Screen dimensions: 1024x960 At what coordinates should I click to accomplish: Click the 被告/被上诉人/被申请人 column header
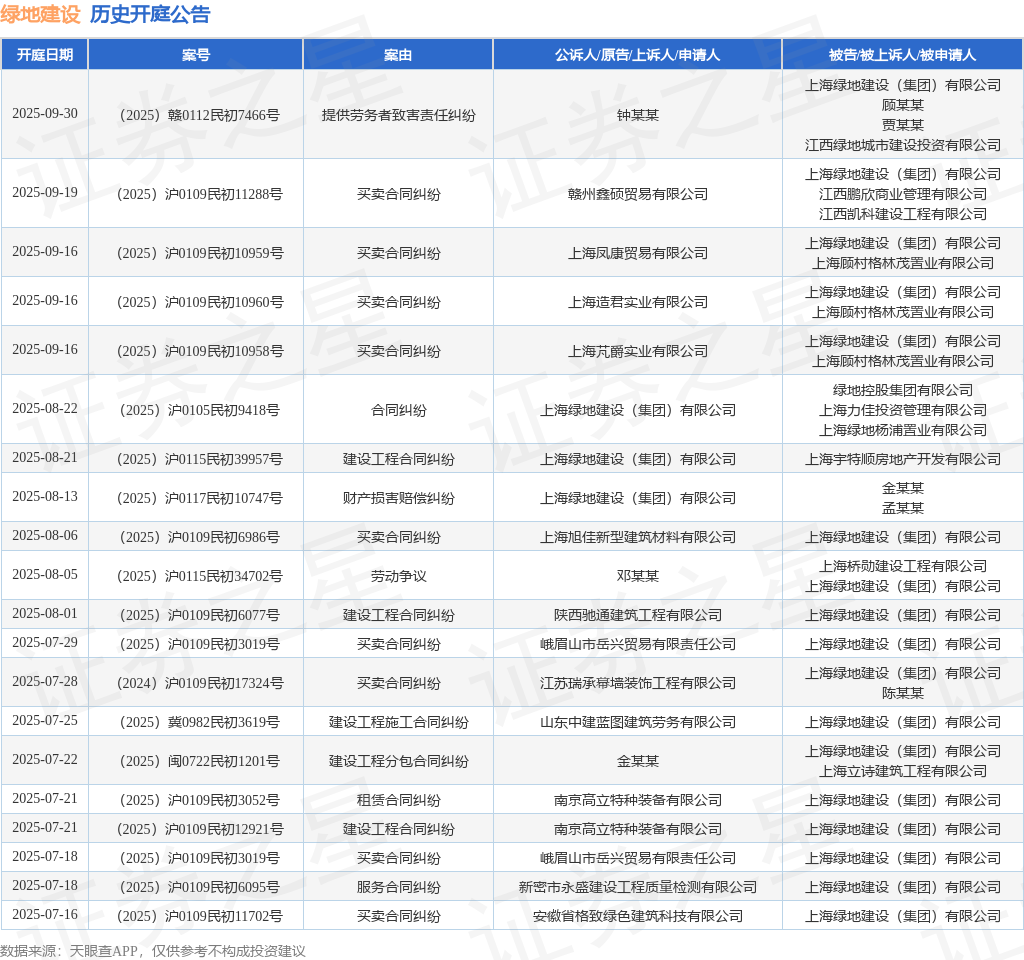coord(902,55)
